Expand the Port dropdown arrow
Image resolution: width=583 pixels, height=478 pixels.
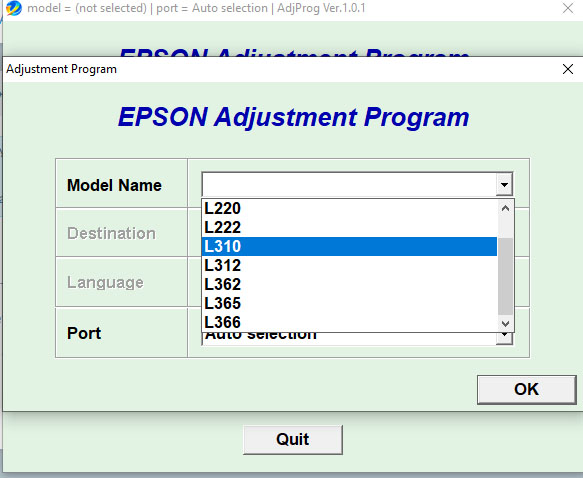[505, 337]
